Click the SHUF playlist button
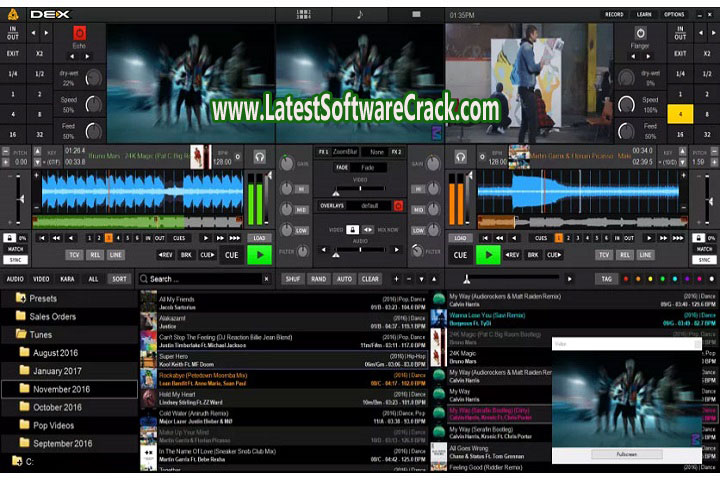The height and width of the screenshot is (480, 720). (292, 279)
